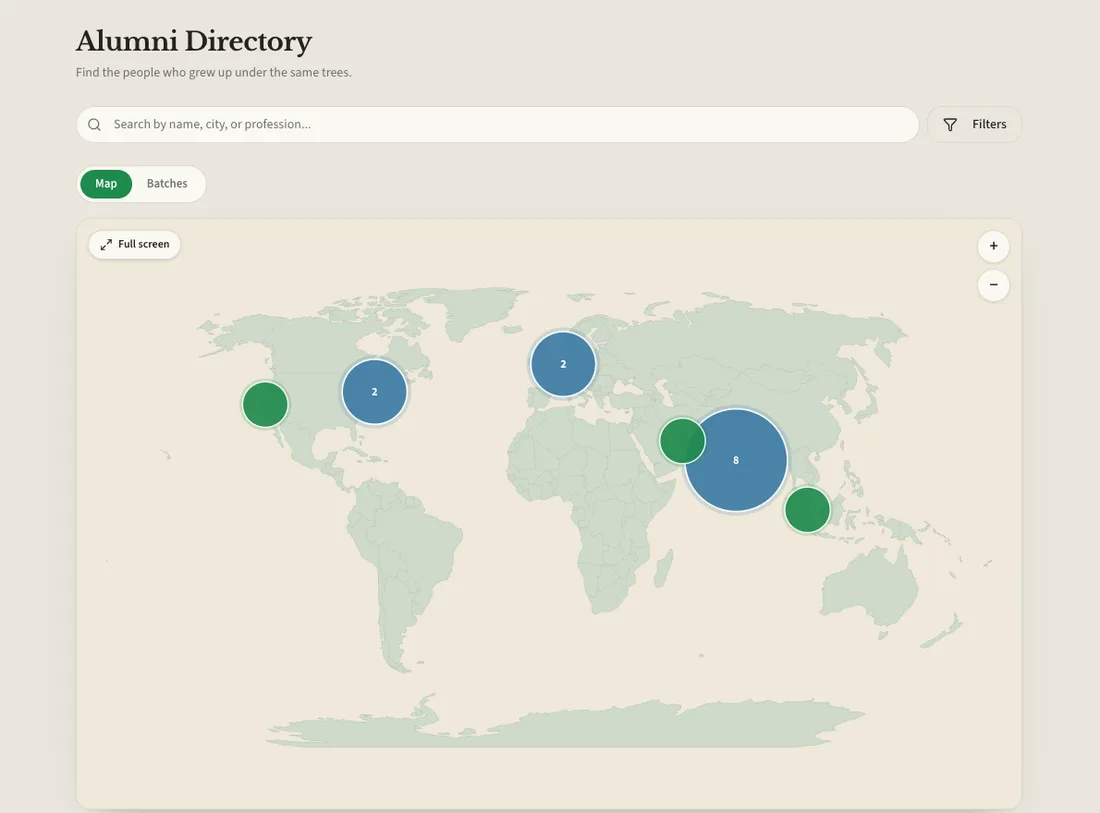Select the green marker in Southeast Asia
The image size is (1100, 813).
(x=807, y=510)
